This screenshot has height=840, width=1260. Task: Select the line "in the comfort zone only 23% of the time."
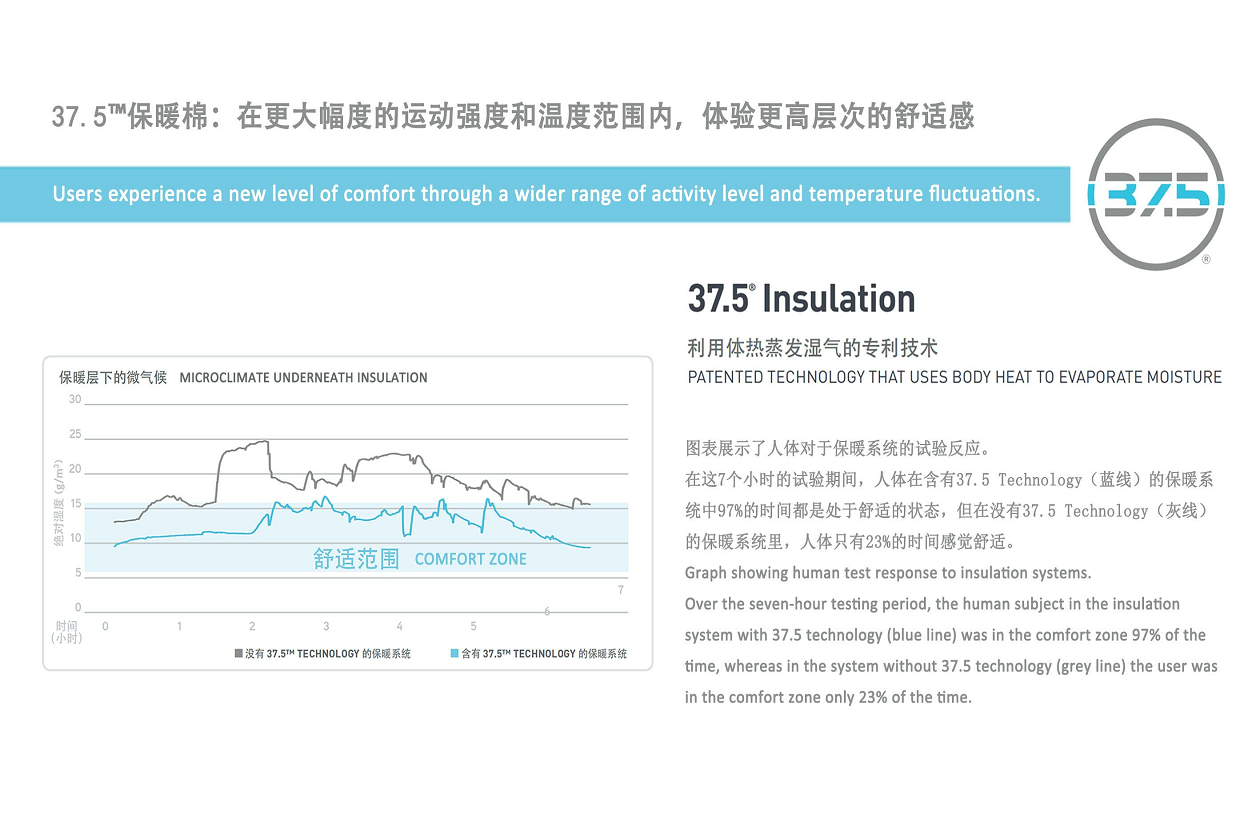coord(828,697)
